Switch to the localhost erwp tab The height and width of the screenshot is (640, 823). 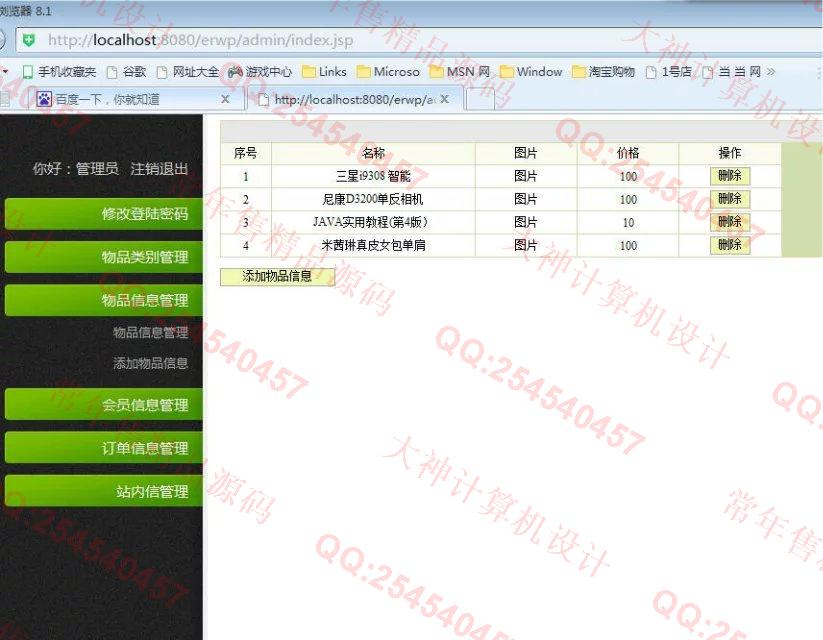pyautogui.click(x=354, y=99)
